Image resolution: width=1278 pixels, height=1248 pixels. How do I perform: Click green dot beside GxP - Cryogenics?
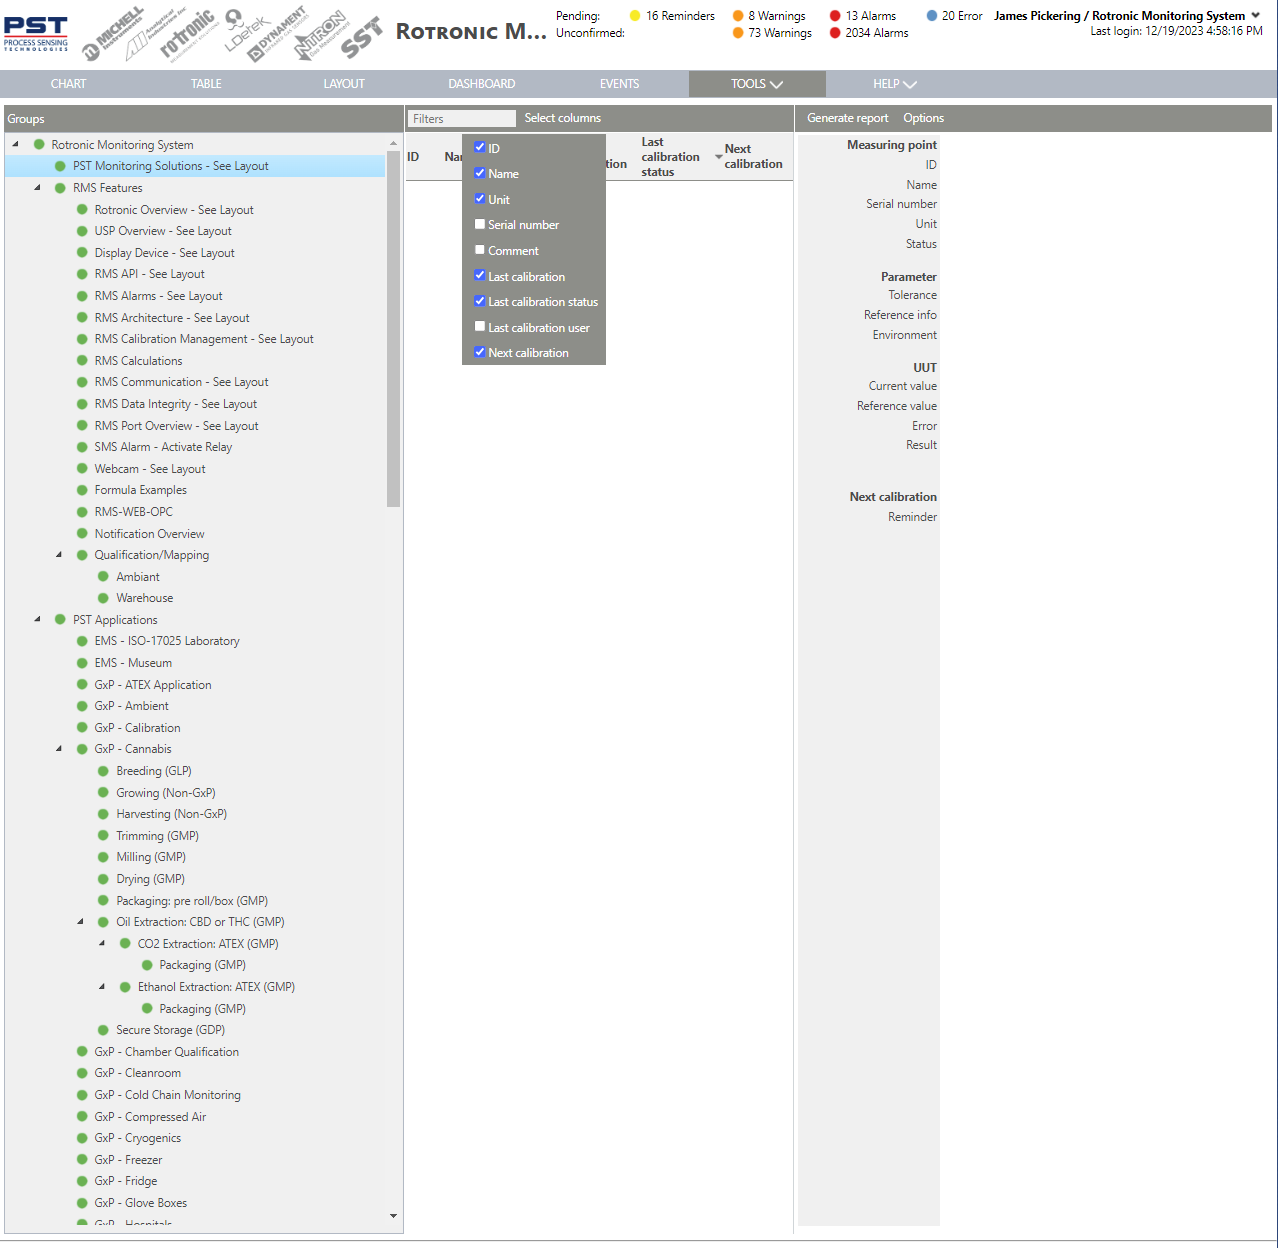point(83,1138)
